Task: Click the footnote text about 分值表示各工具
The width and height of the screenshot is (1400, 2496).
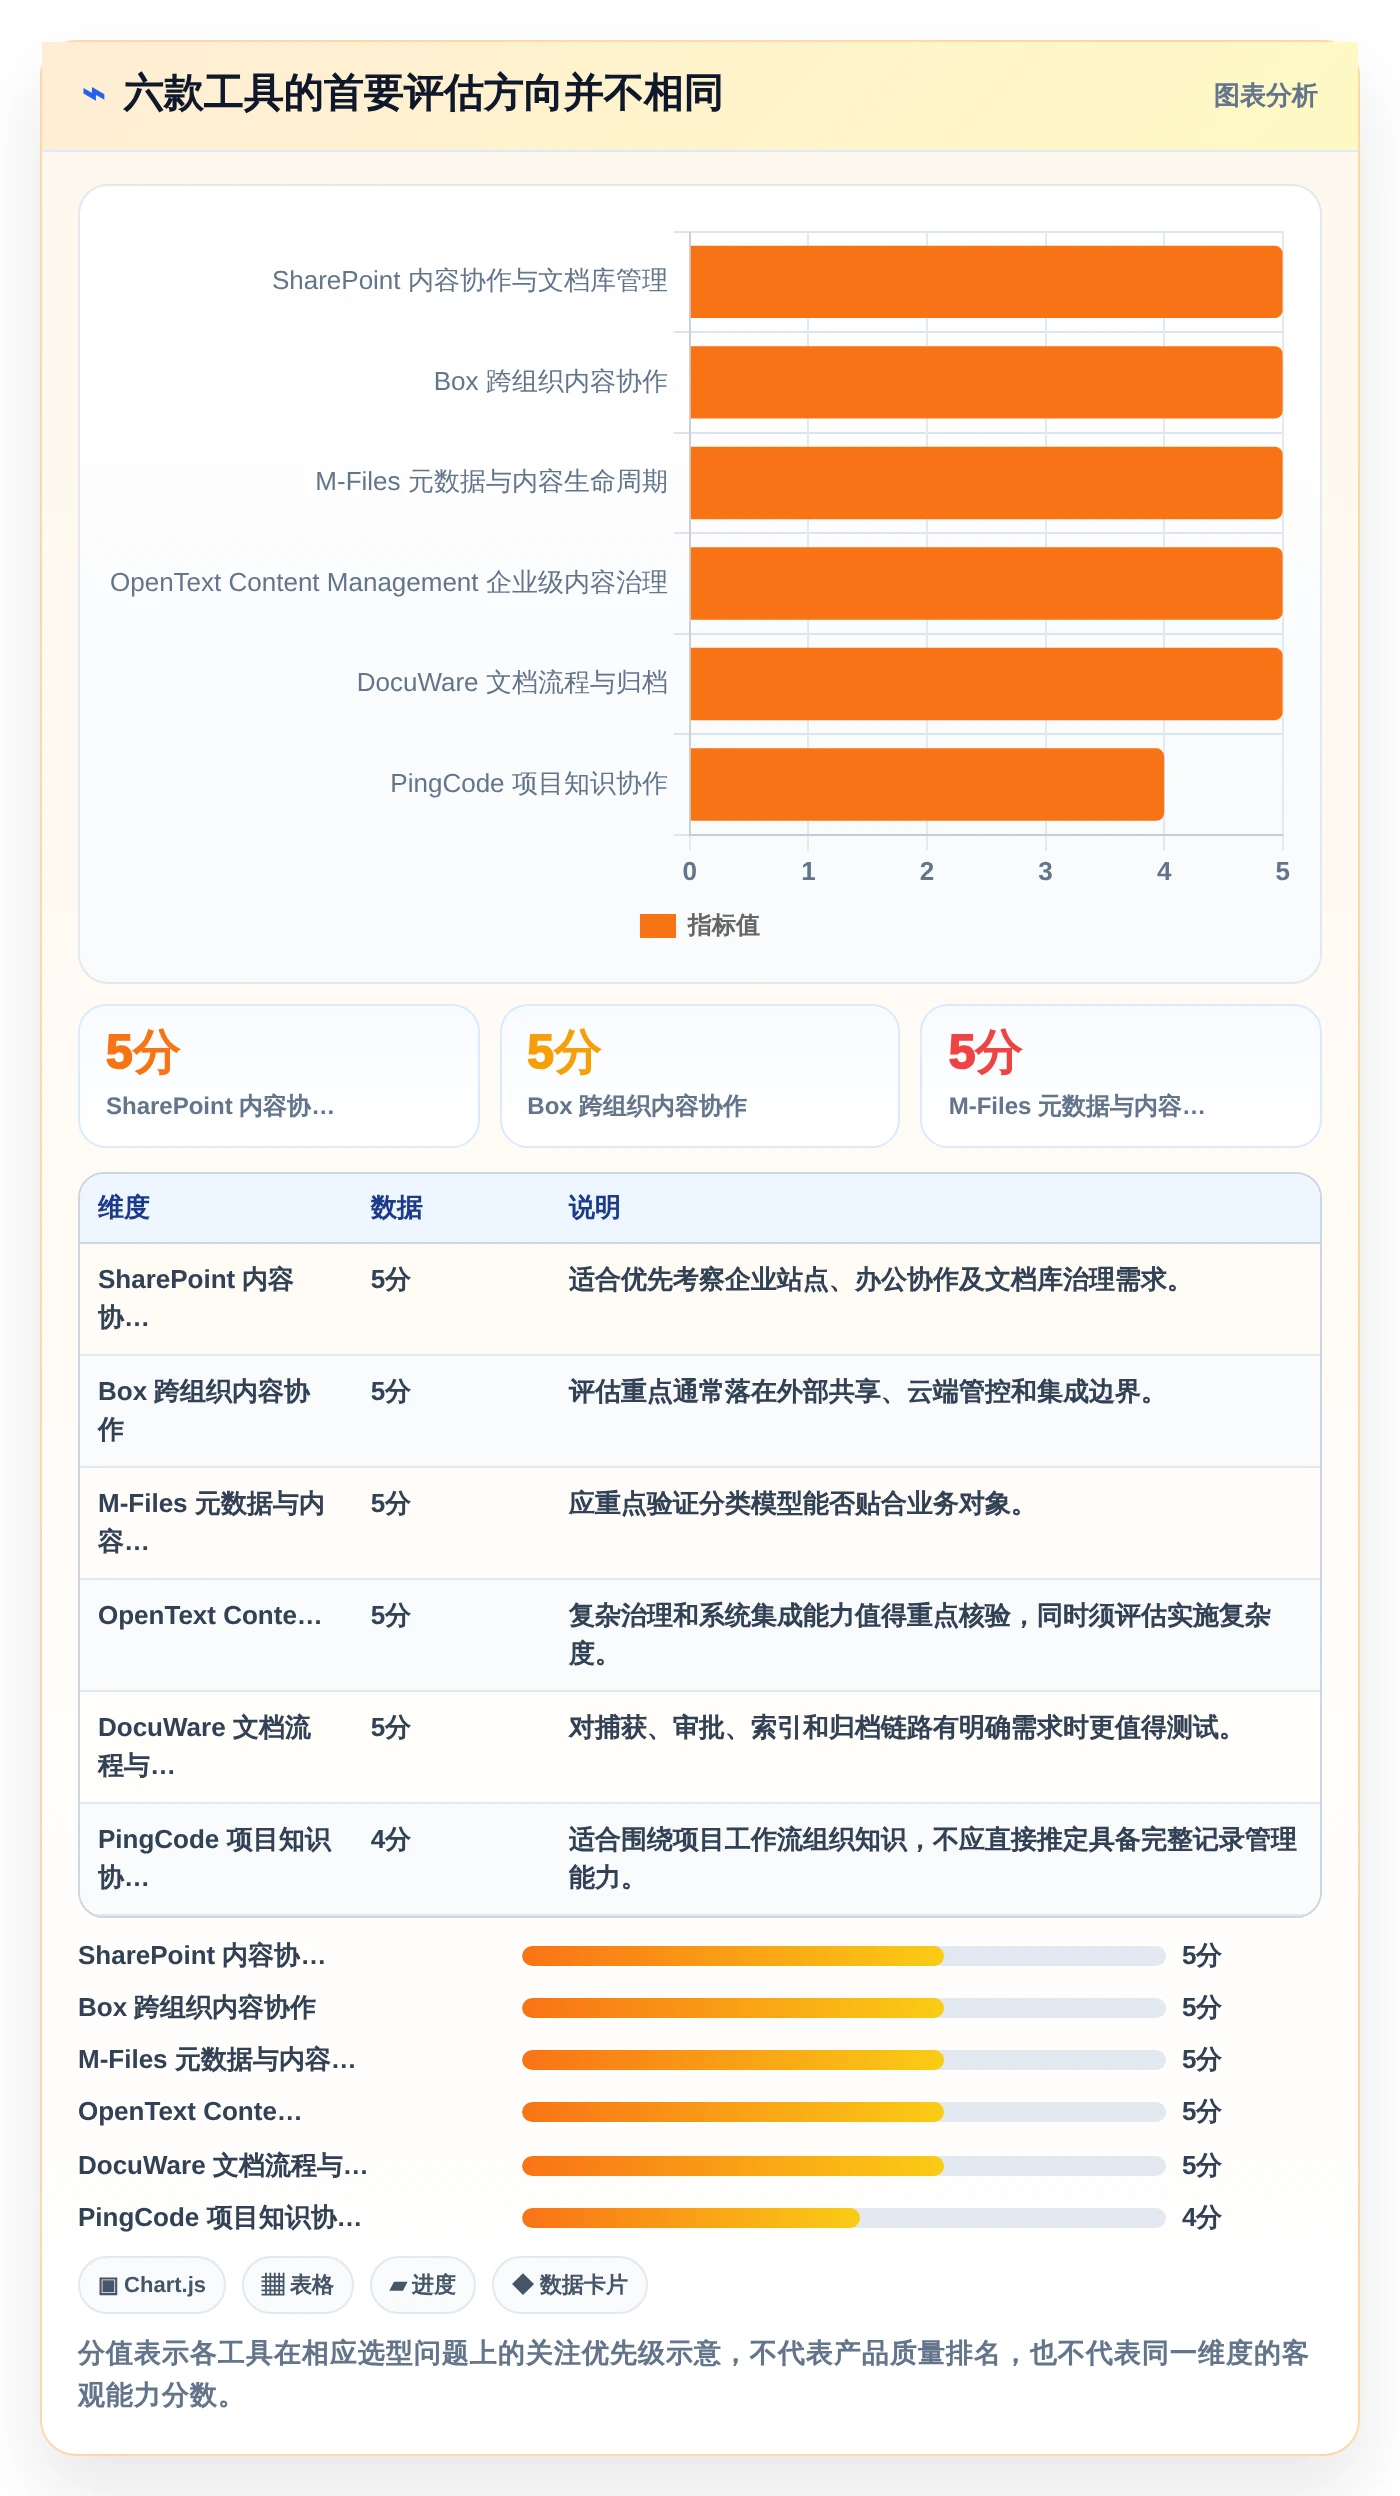Action: [x=693, y=2374]
